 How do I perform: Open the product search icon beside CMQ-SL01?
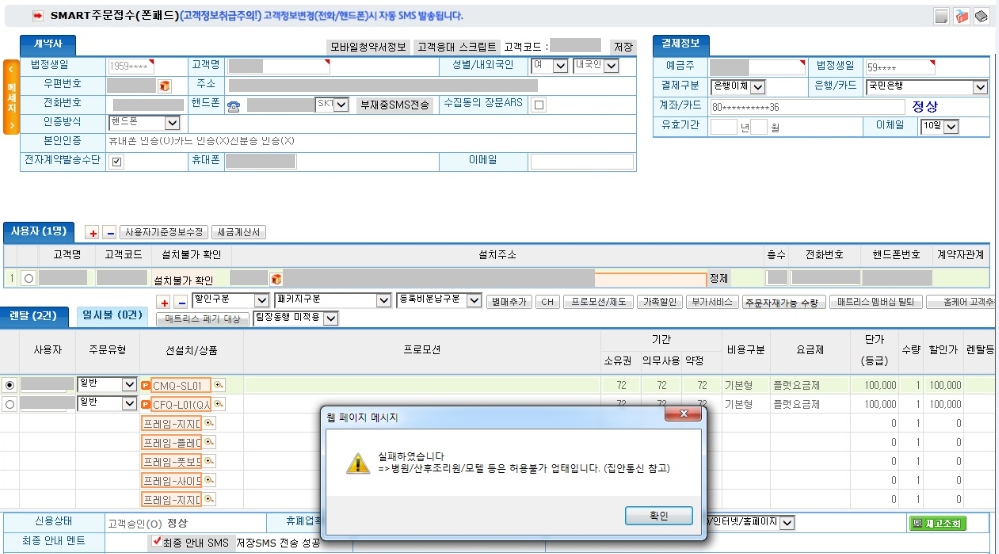pos(219,385)
